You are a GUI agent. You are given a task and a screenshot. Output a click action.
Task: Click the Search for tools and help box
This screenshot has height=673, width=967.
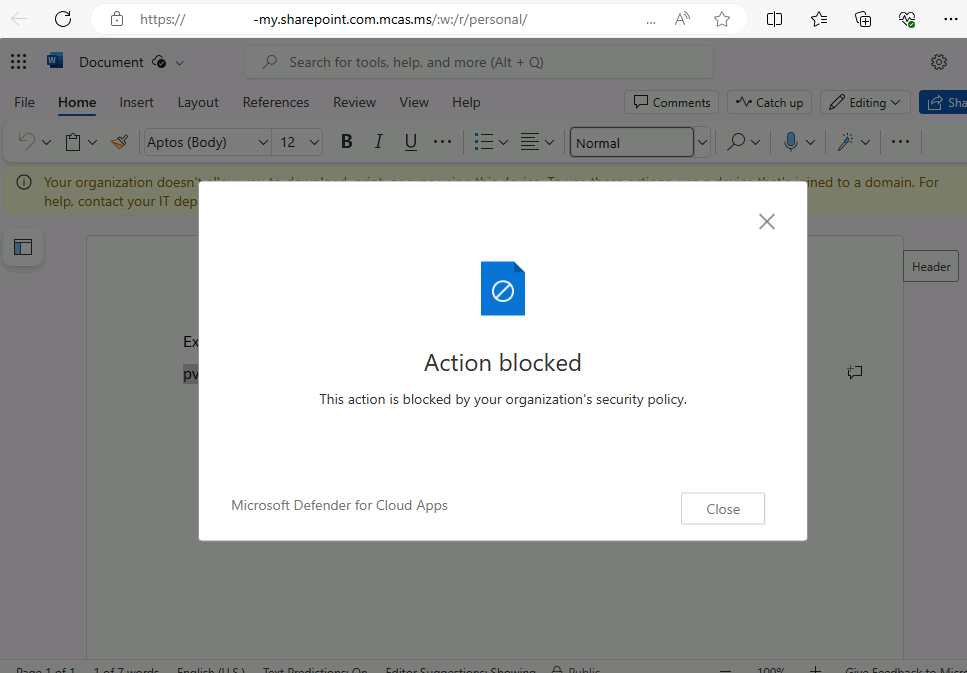pyautogui.click(x=479, y=62)
